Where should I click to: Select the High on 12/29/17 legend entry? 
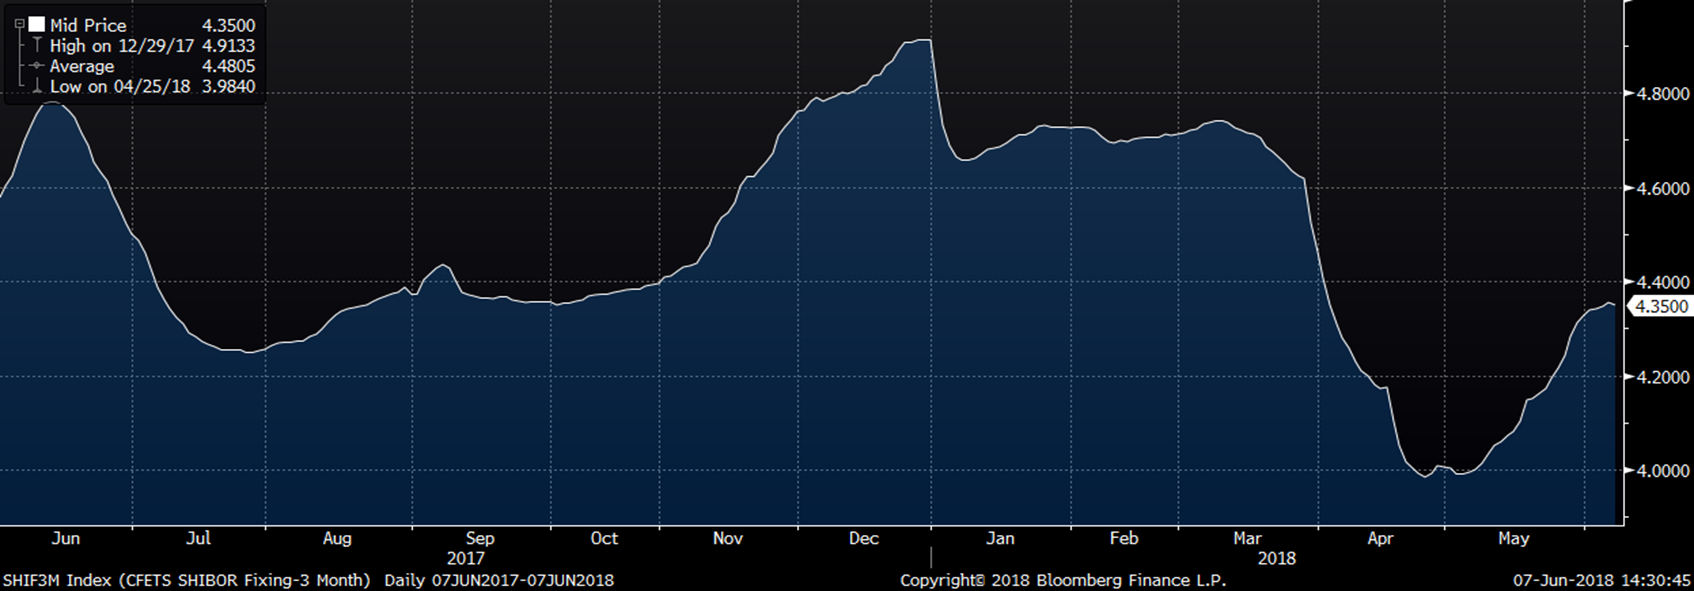pyautogui.click(x=121, y=46)
